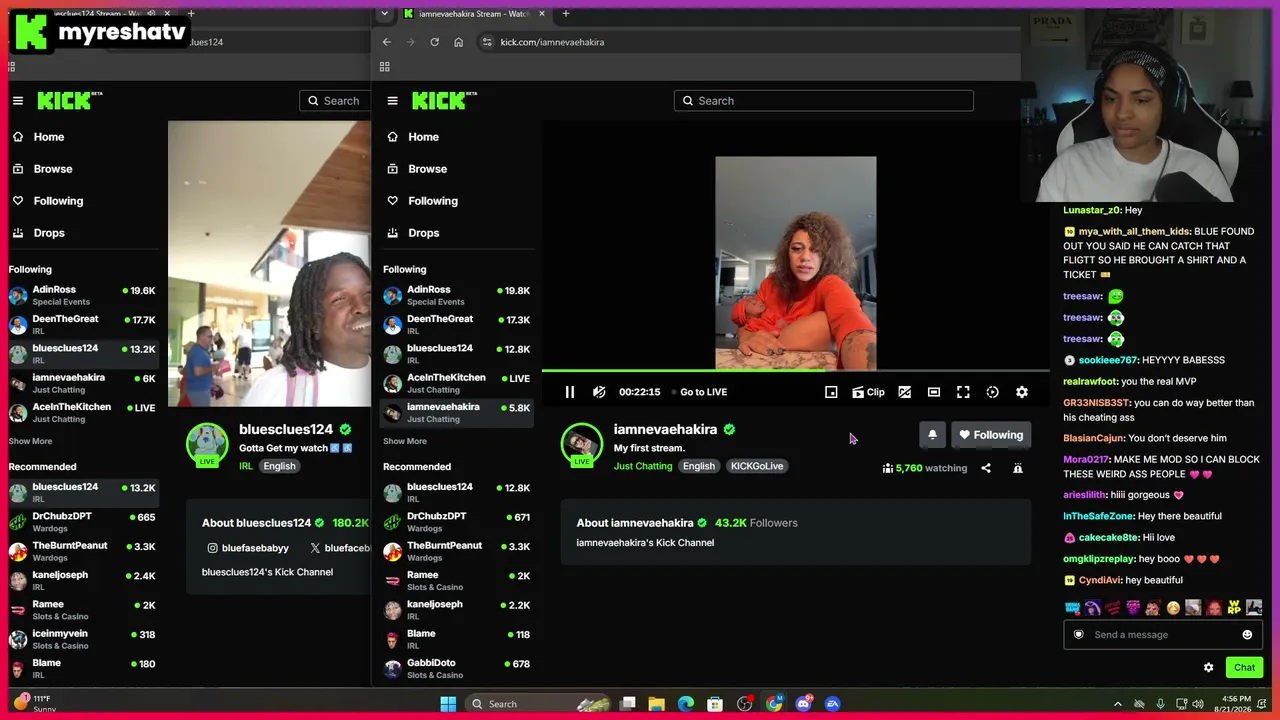Share the iamnevaehakira stream
Image resolution: width=1280 pixels, height=720 pixels.
click(x=986, y=468)
